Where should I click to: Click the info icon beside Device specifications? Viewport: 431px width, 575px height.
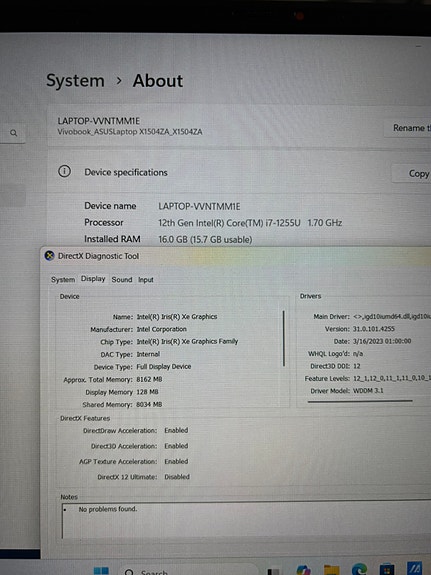tap(65, 171)
